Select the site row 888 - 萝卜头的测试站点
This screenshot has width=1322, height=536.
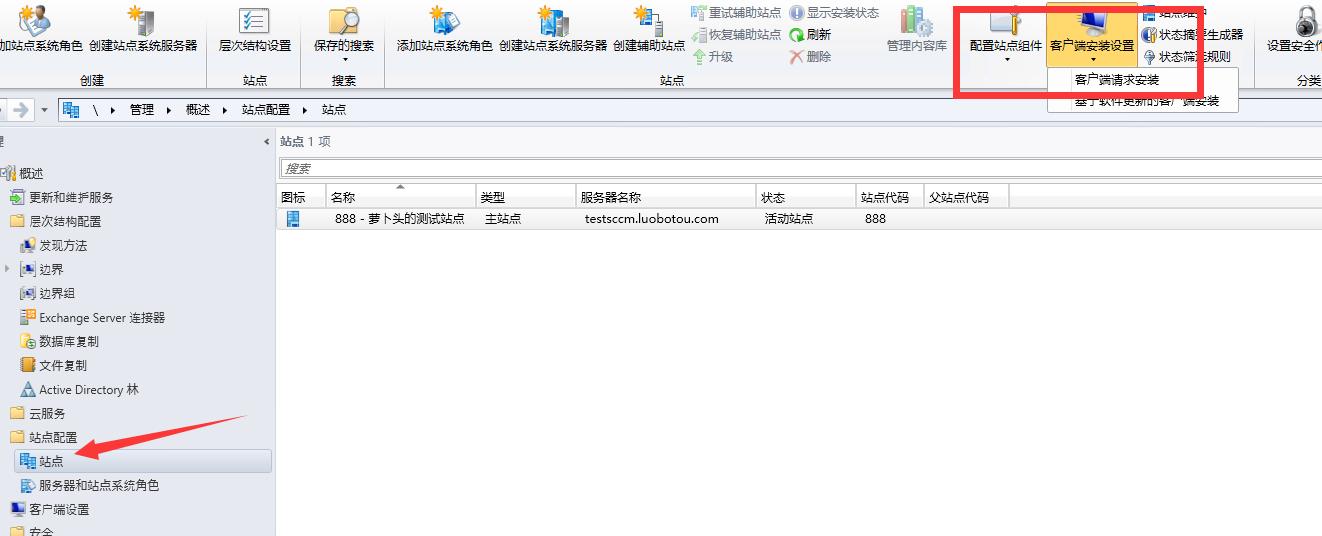click(x=799, y=219)
